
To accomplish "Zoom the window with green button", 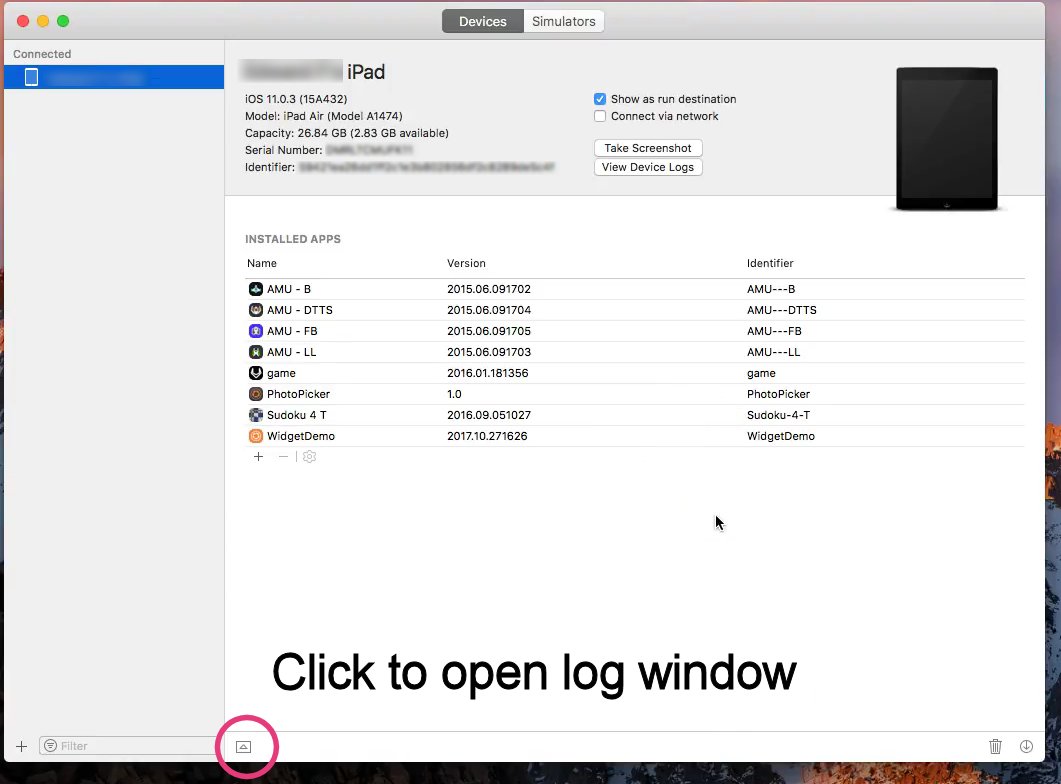I will pos(63,21).
